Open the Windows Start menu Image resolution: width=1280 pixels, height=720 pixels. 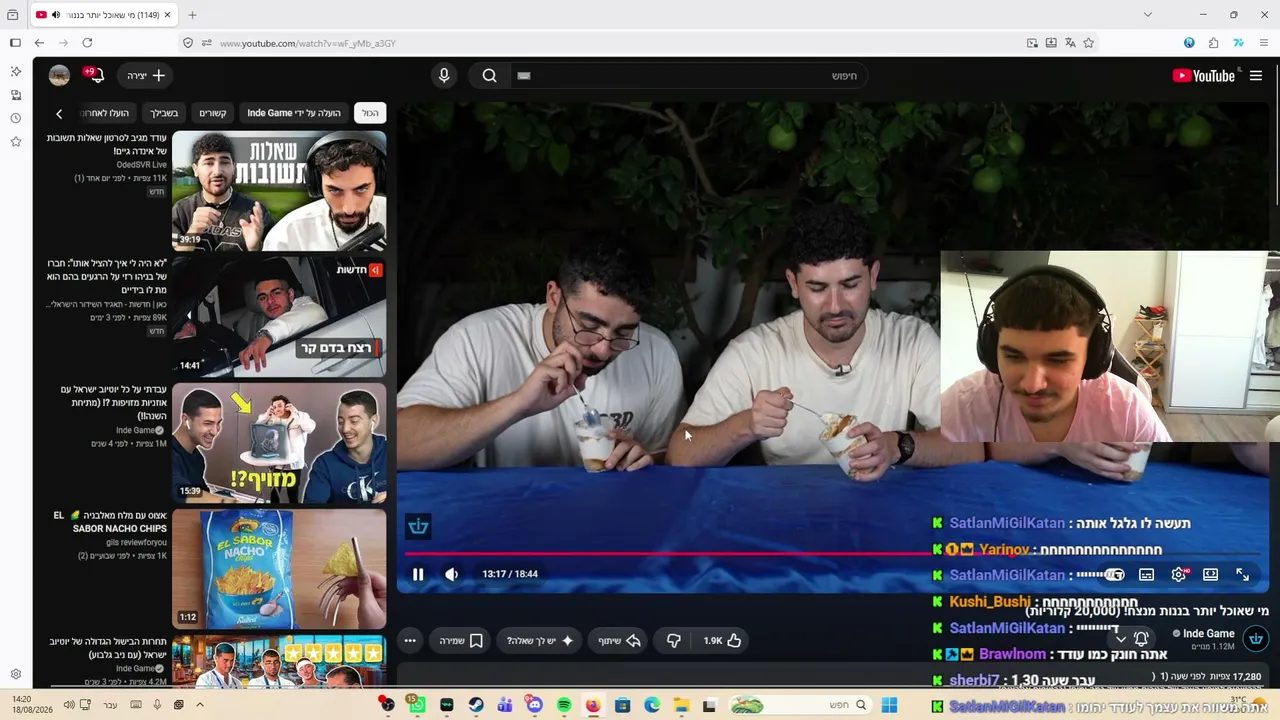pos(889,705)
